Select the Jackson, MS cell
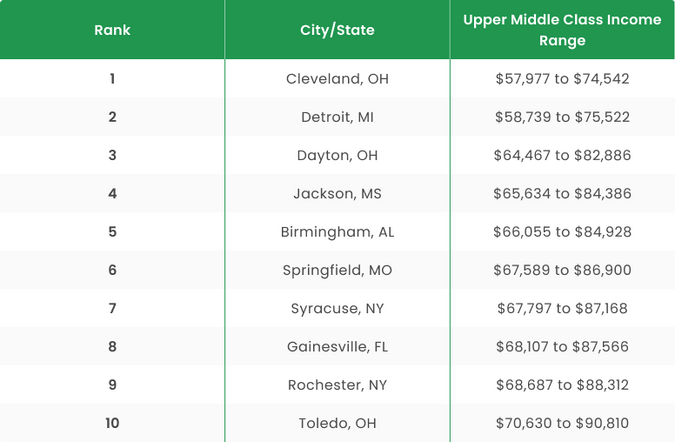675x442 pixels. click(x=337, y=194)
